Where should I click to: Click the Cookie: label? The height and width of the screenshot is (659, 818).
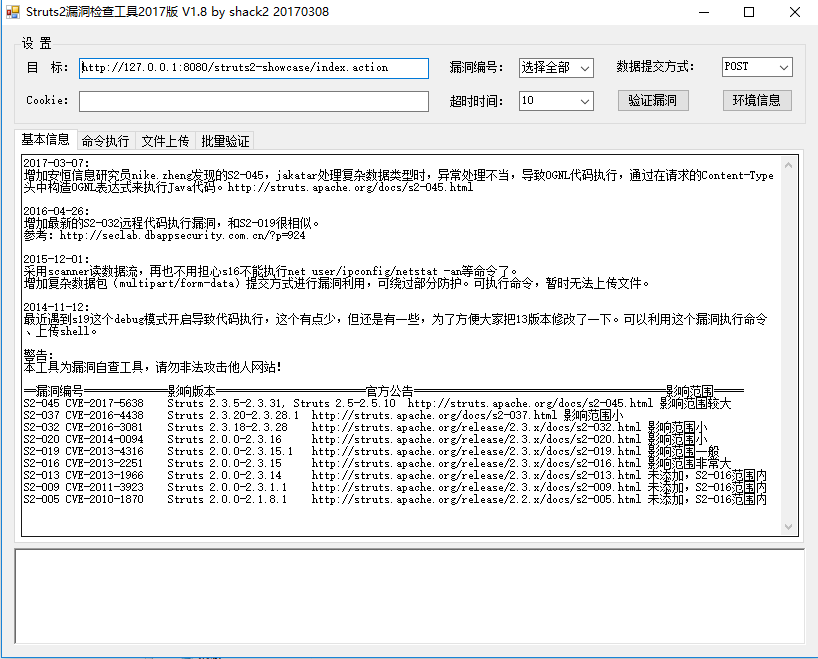[47, 100]
